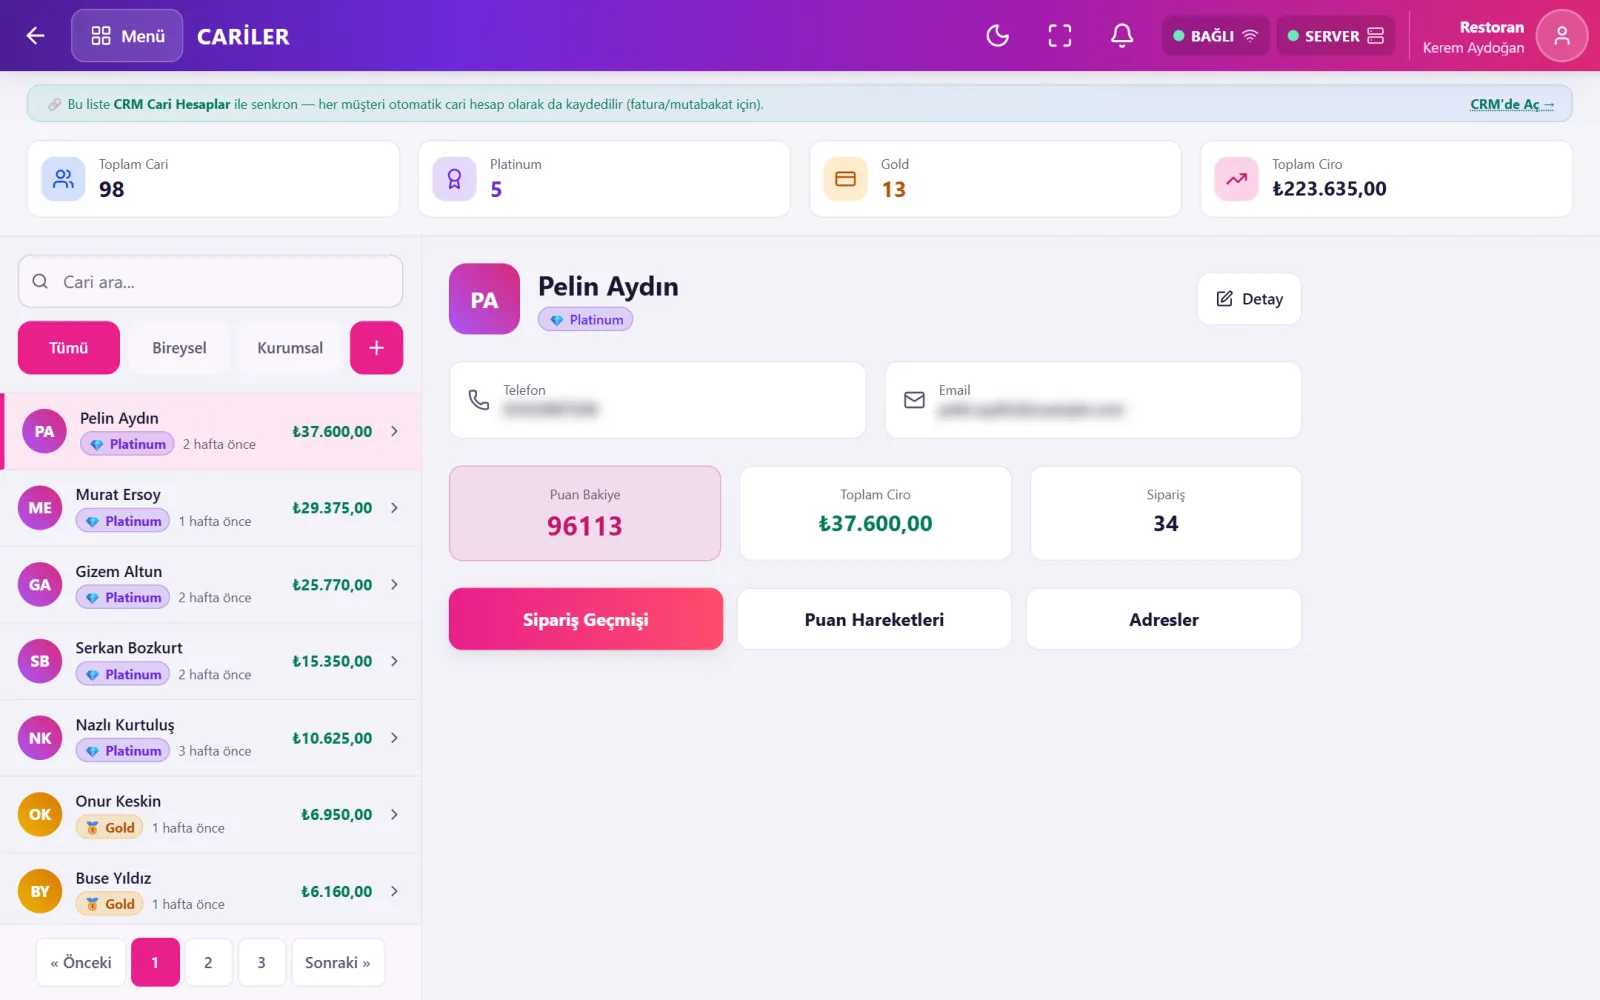Image resolution: width=1600 pixels, height=1000 pixels.
Task: Click the SERVER status badge
Action: click(x=1335, y=36)
